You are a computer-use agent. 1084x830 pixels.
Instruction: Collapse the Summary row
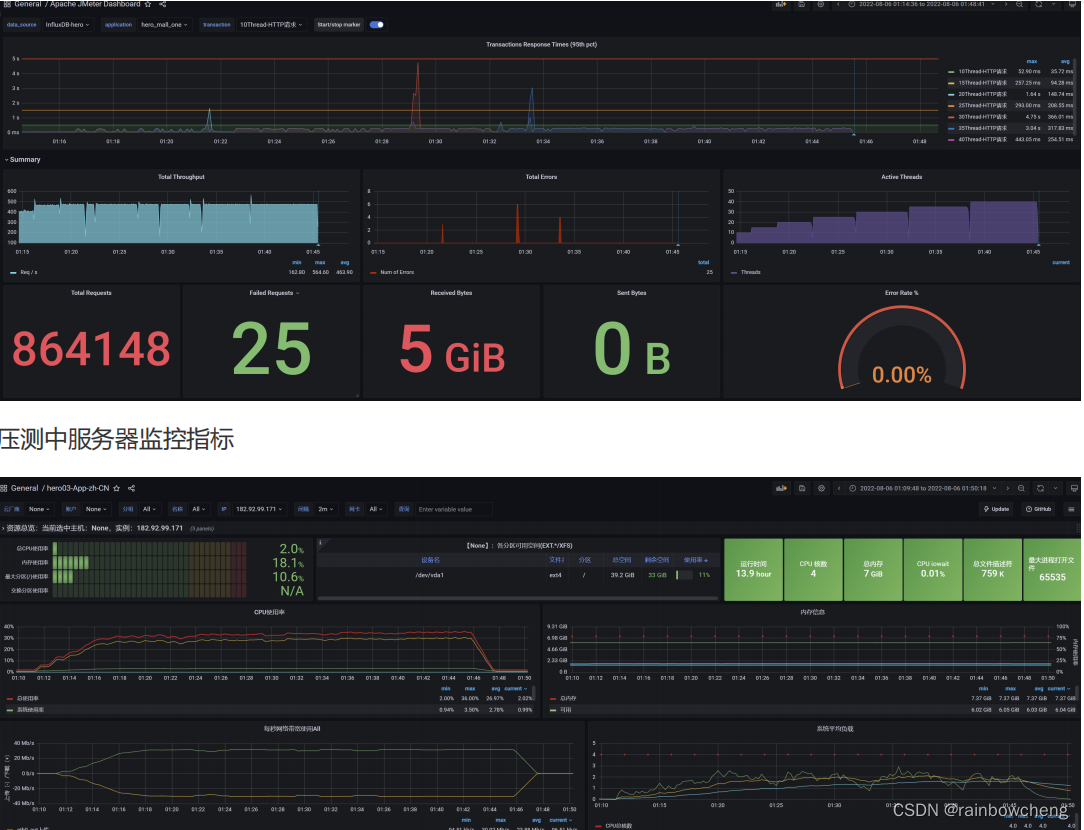point(23,160)
